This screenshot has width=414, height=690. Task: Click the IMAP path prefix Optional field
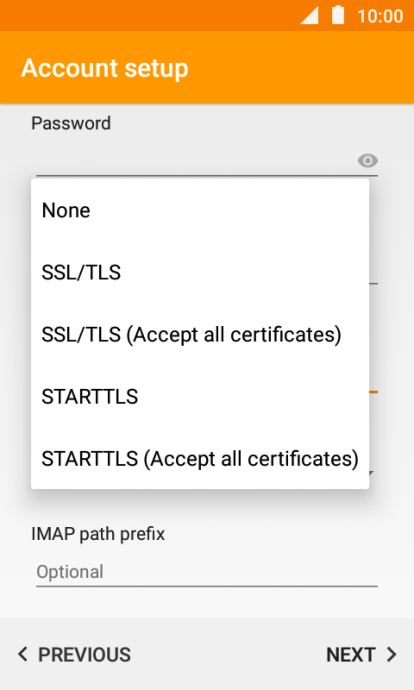tap(207, 572)
